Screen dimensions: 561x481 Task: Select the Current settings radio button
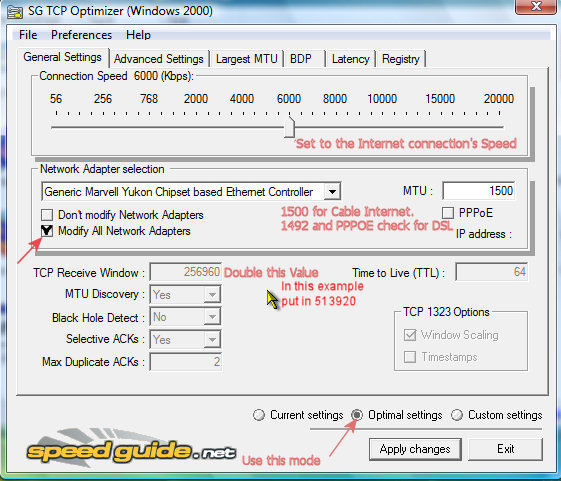(x=258, y=415)
